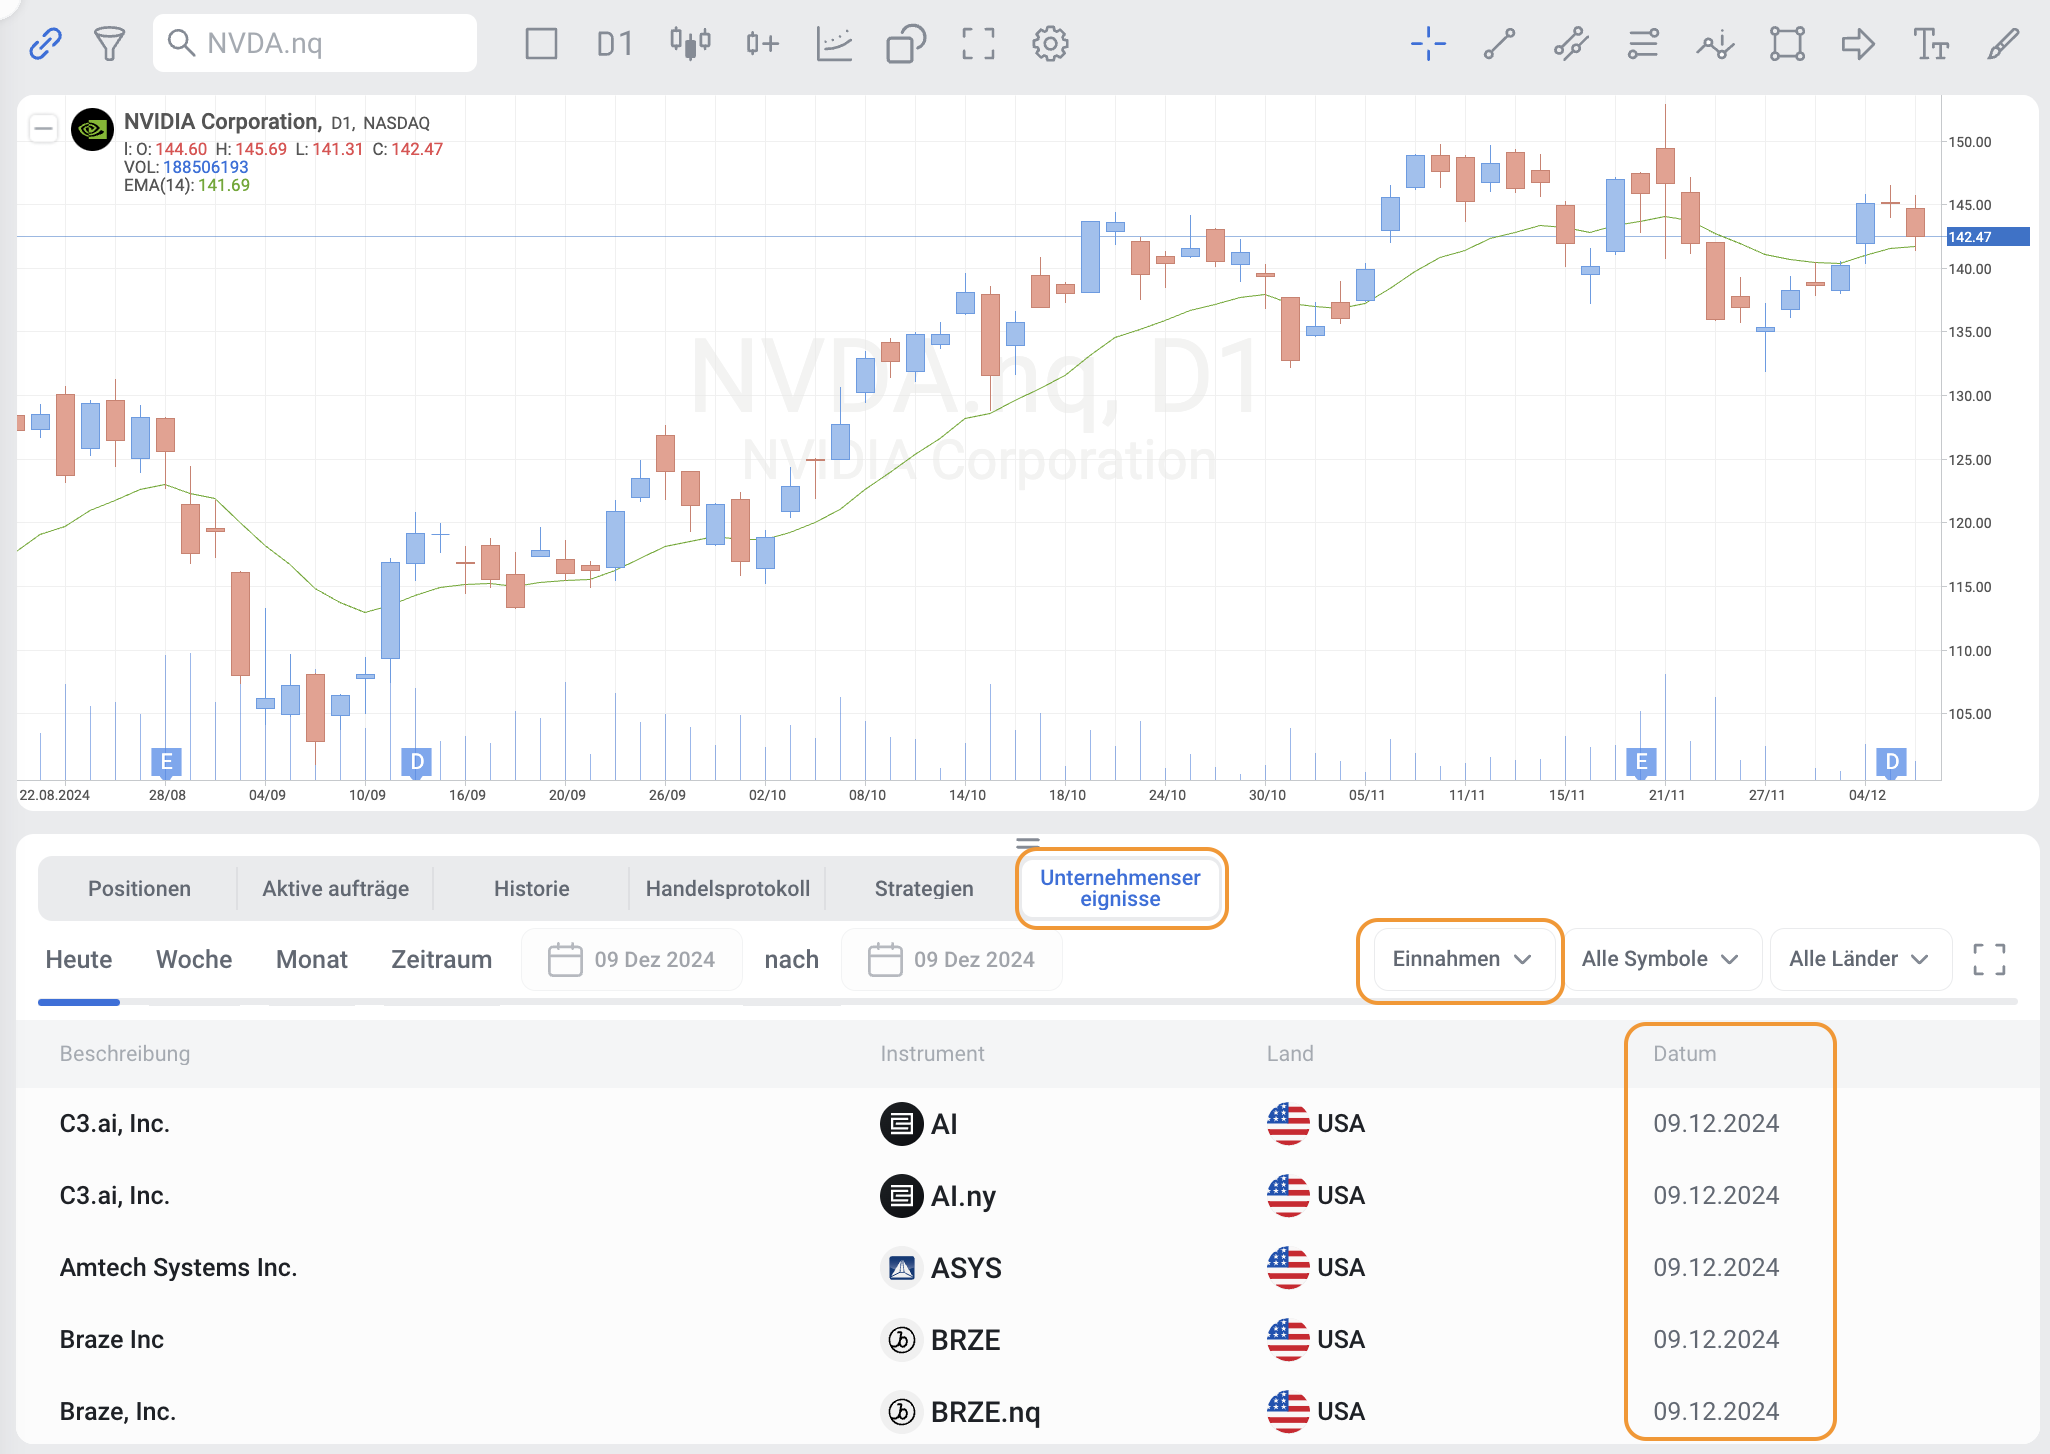2050x1454 pixels.
Task: Click the D1 timeframe selector
Action: pyautogui.click(x=614, y=43)
